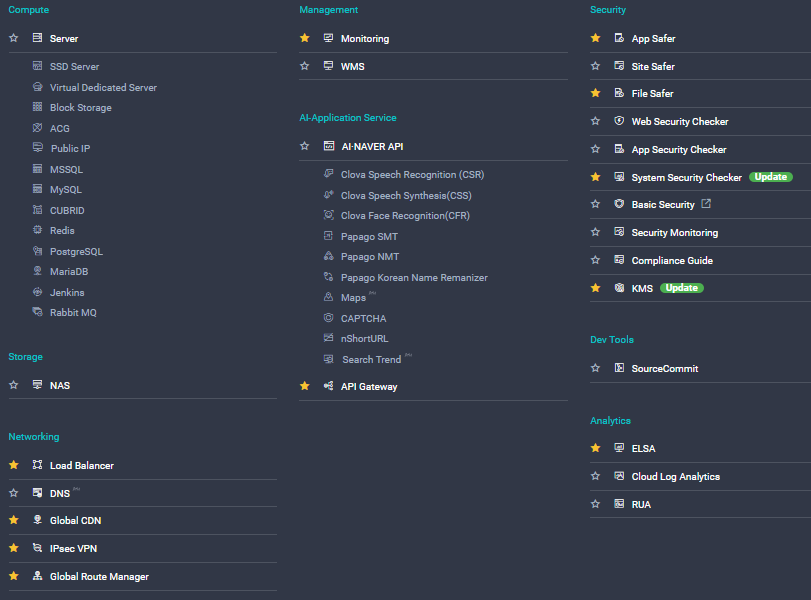Click the CUBRID database icon
Viewport: 811px width, 600px height.
[x=37, y=210]
